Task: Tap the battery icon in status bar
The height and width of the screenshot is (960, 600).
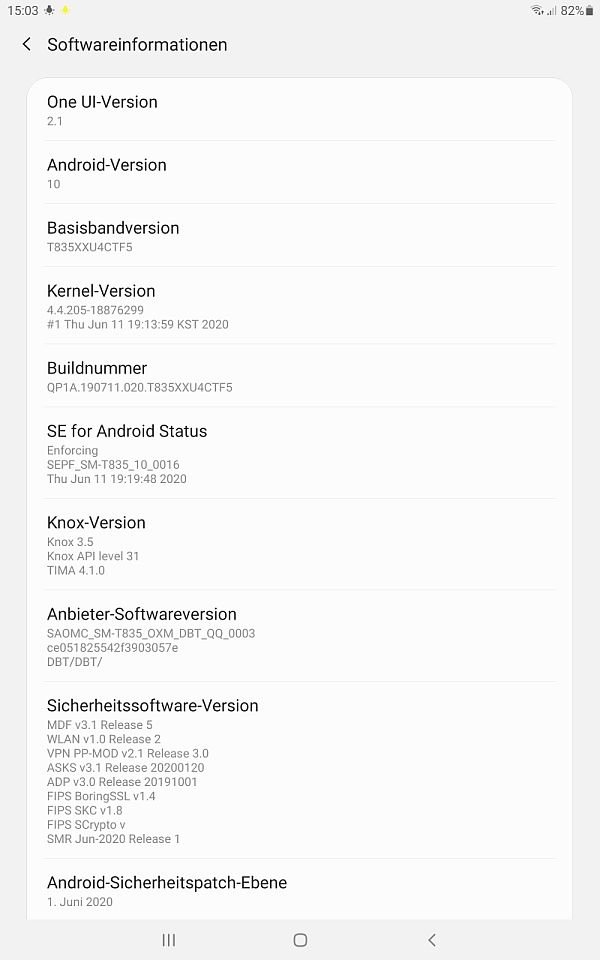Action: [x=590, y=10]
